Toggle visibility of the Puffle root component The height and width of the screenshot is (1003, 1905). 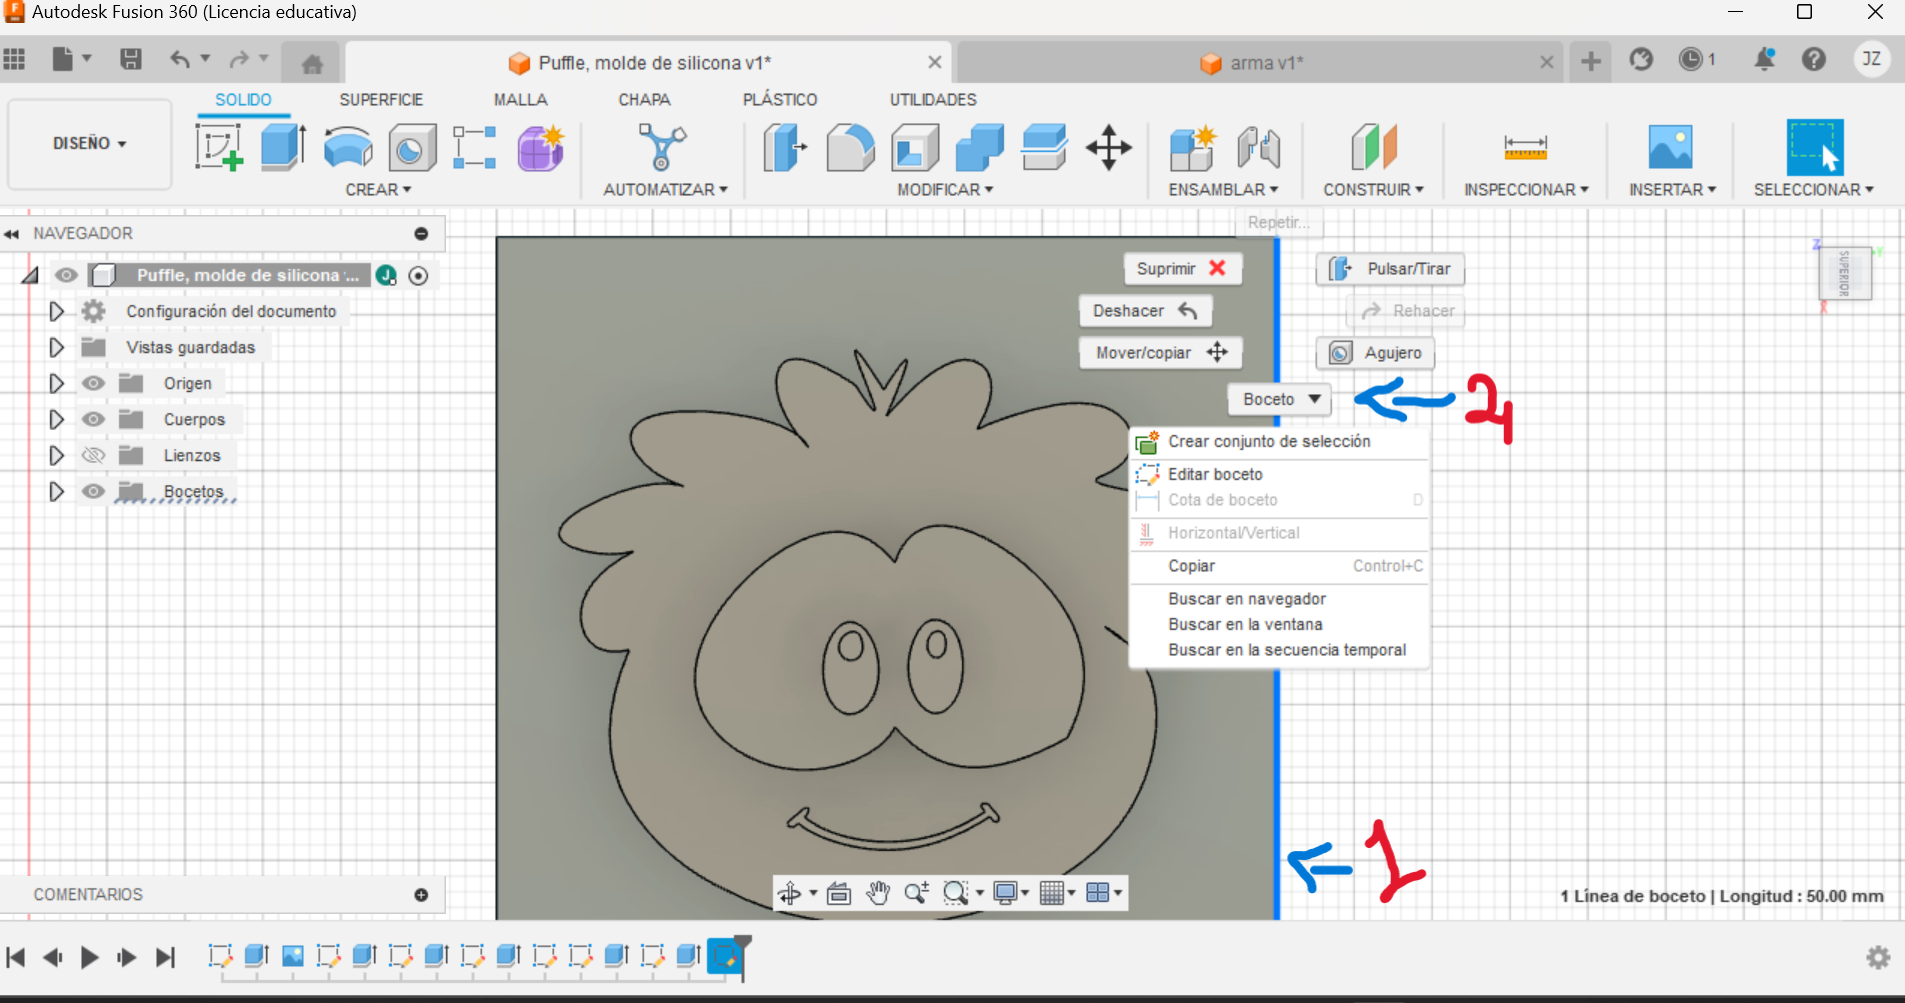66,275
